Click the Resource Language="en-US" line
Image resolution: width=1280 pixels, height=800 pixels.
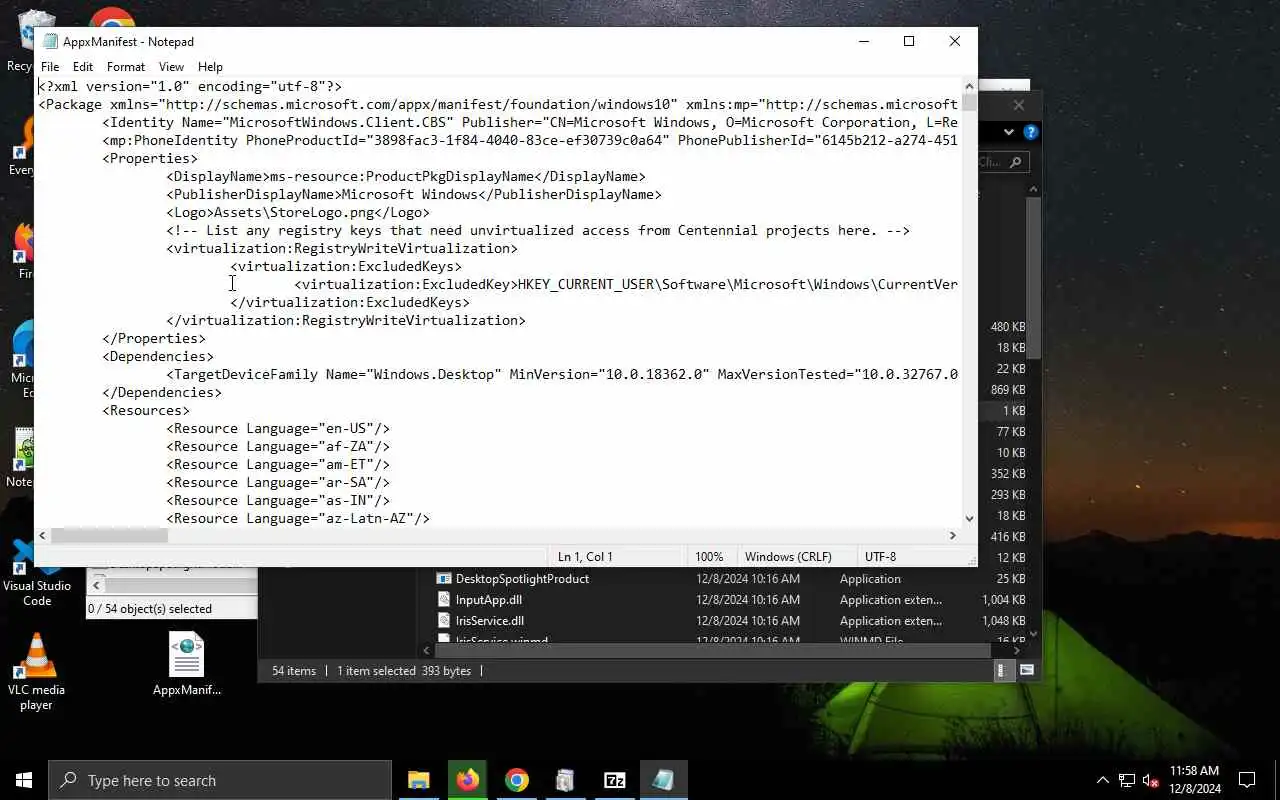point(278,428)
